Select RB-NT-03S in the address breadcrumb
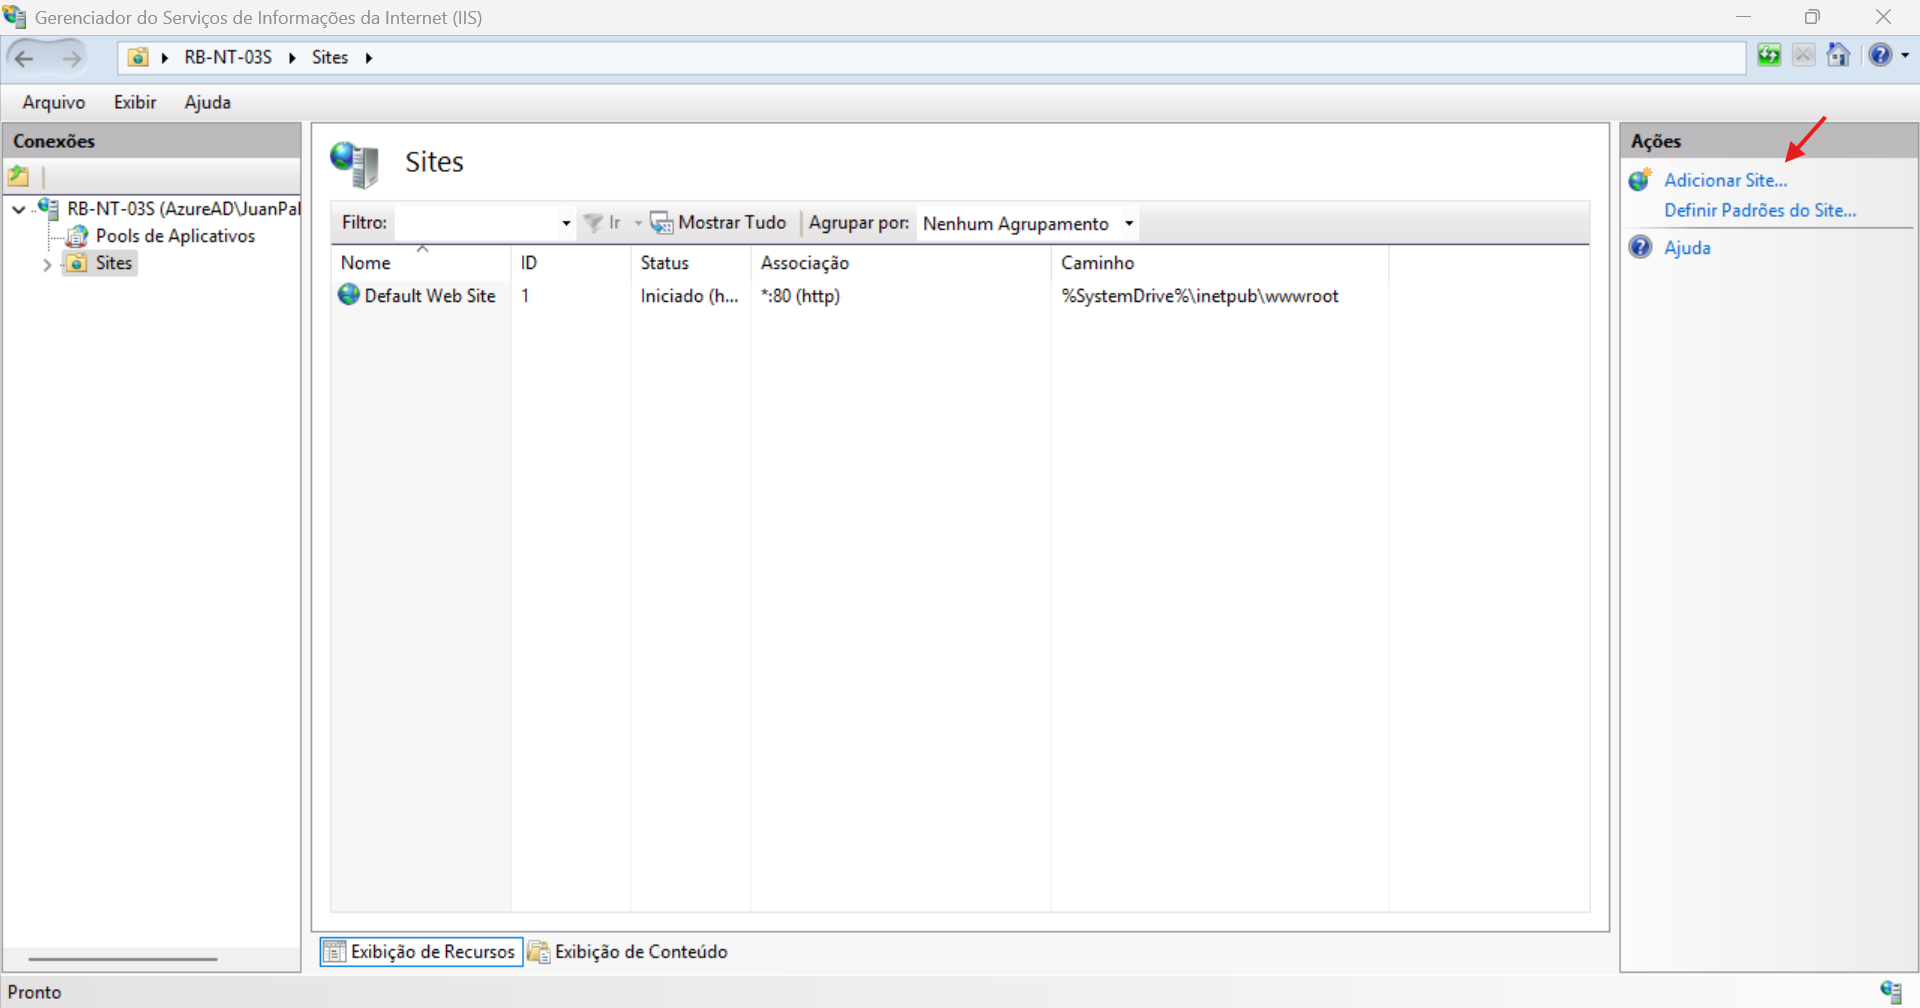1920x1008 pixels. [x=228, y=58]
